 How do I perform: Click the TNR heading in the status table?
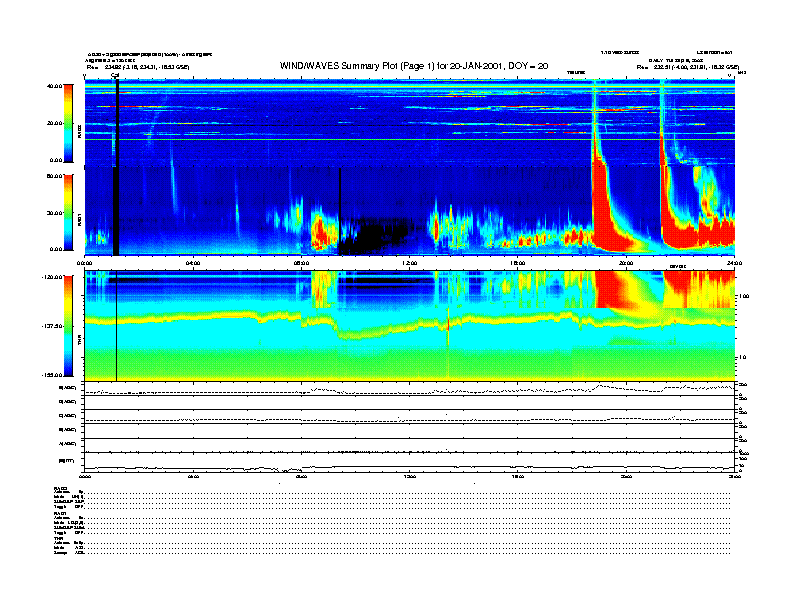coord(58,539)
